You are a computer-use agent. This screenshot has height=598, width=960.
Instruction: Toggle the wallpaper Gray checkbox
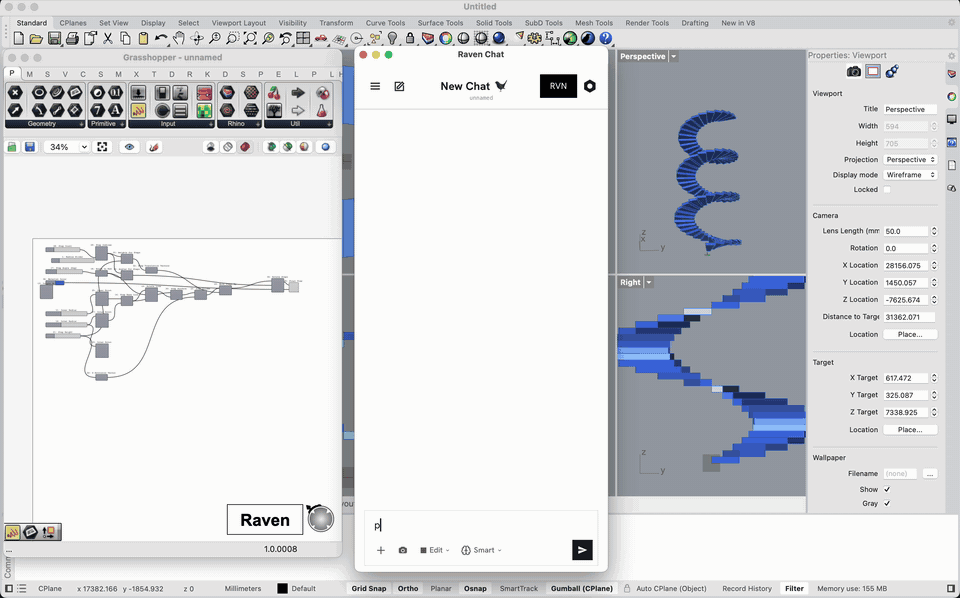[887, 504]
